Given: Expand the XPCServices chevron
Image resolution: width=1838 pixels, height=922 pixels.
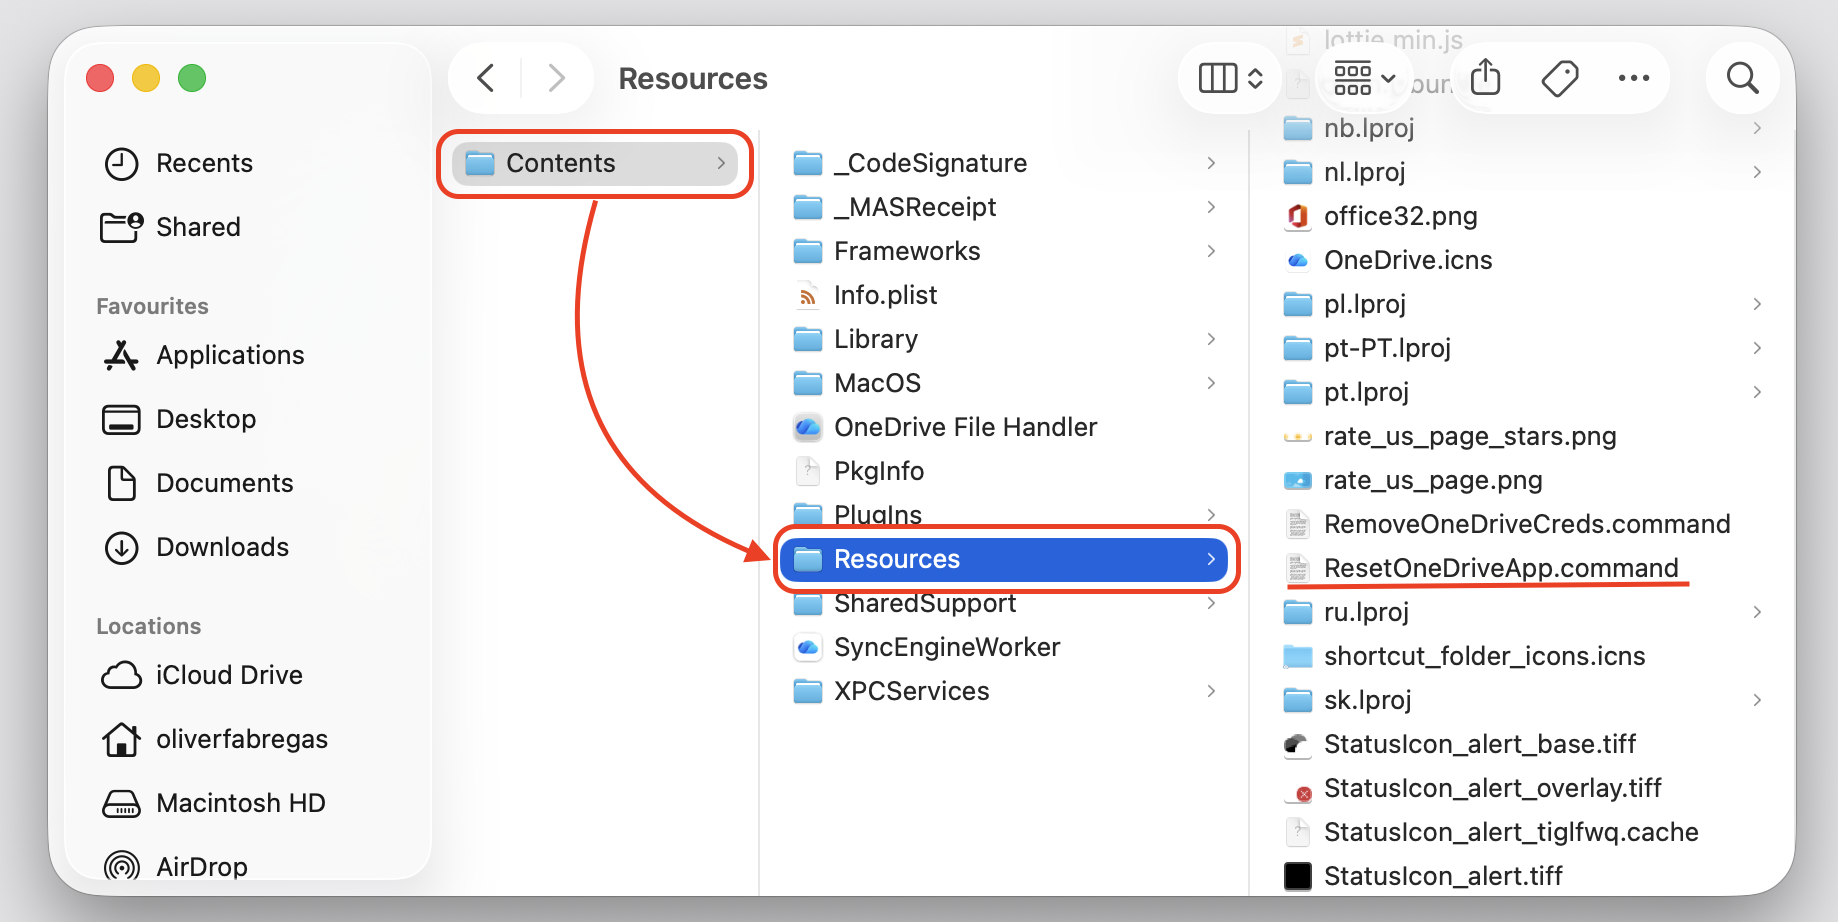Looking at the screenshot, I should 1211,691.
